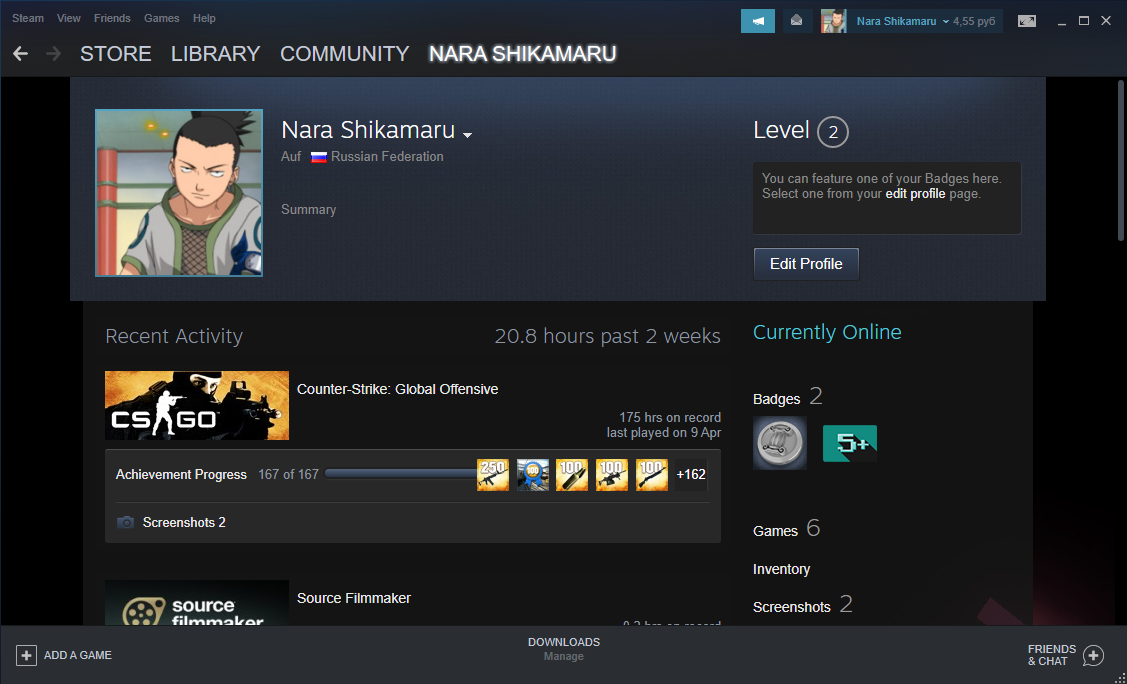Click 'last played on 9 Apr' text
Screen dimensions: 1127x684
(x=663, y=433)
